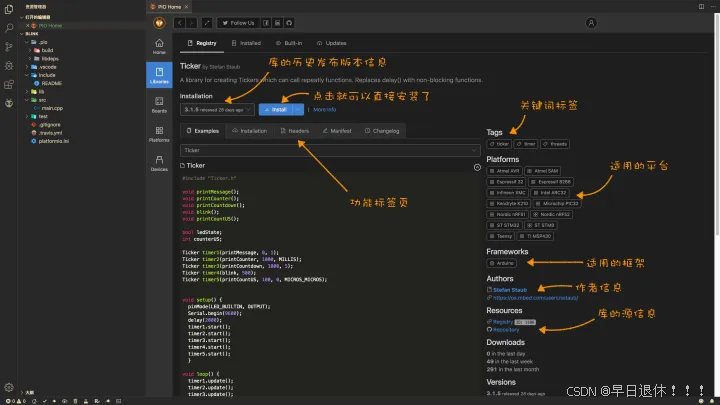The width and height of the screenshot is (720, 405).
Task: Click the blue Install button
Action: point(276,110)
